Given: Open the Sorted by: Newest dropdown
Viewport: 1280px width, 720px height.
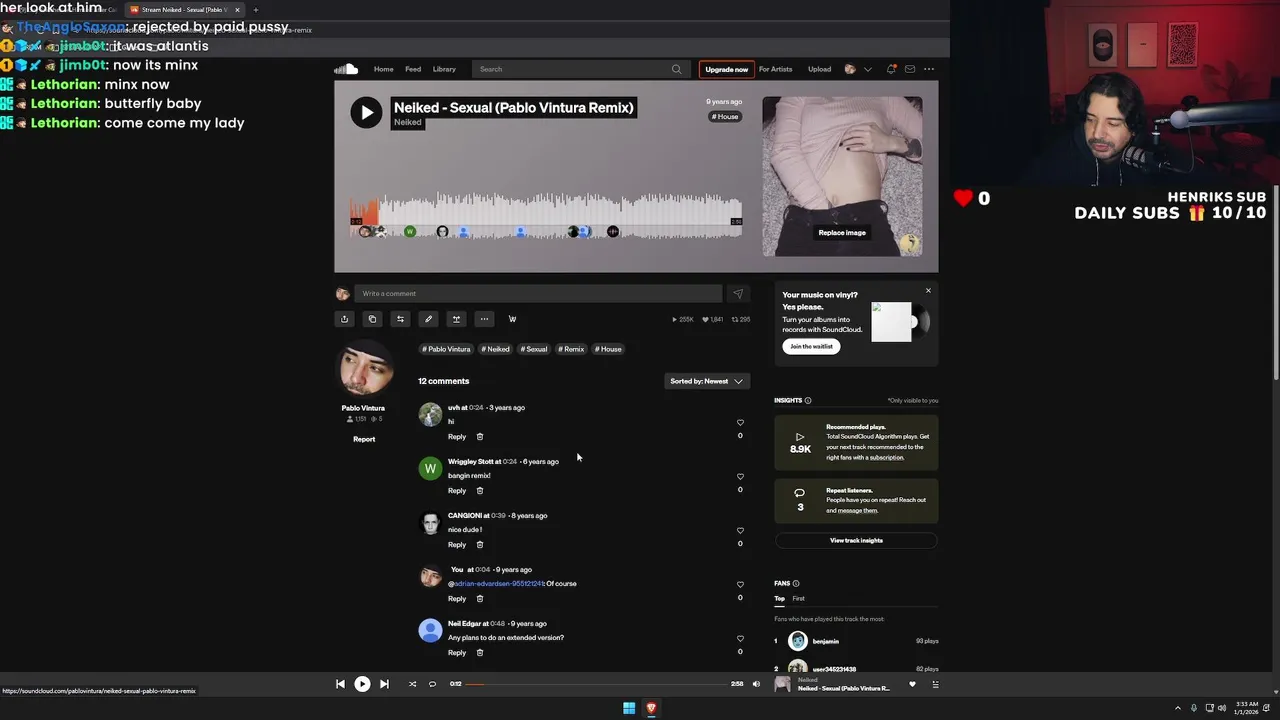Looking at the screenshot, I should [707, 381].
